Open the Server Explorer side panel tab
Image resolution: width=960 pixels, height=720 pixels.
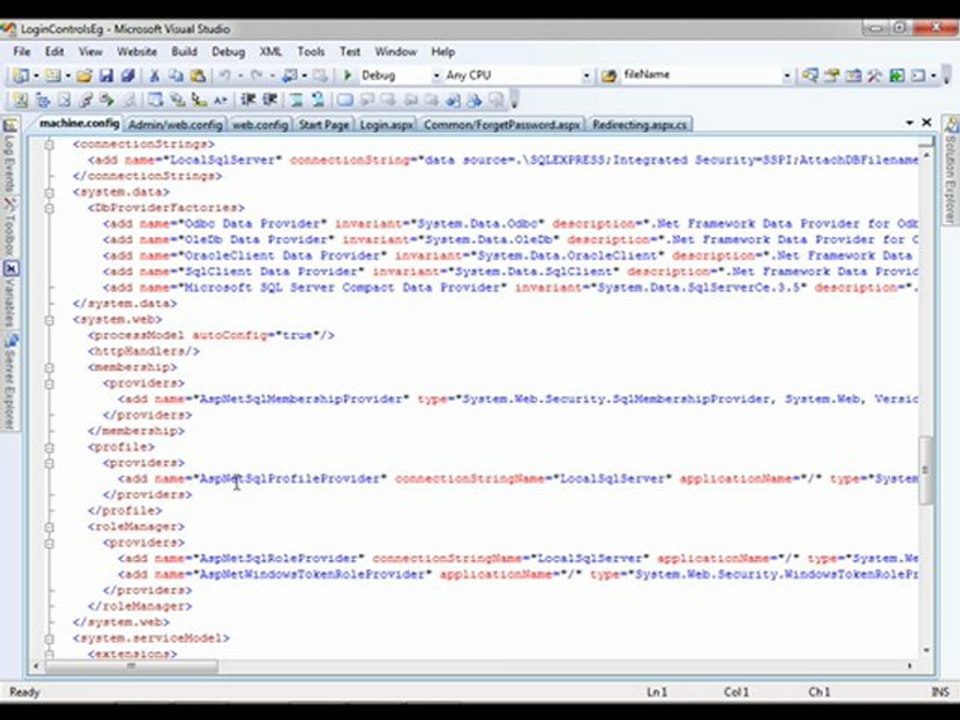9,383
